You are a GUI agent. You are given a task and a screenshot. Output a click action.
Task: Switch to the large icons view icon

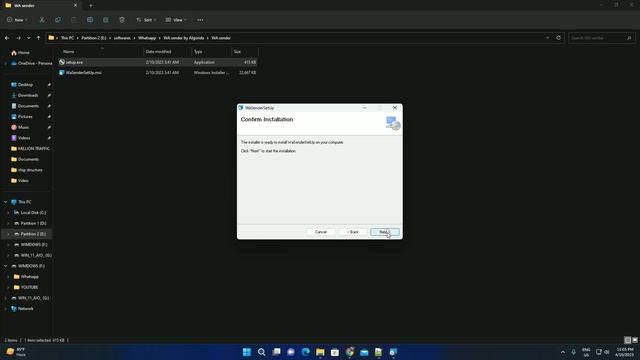click(635, 340)
